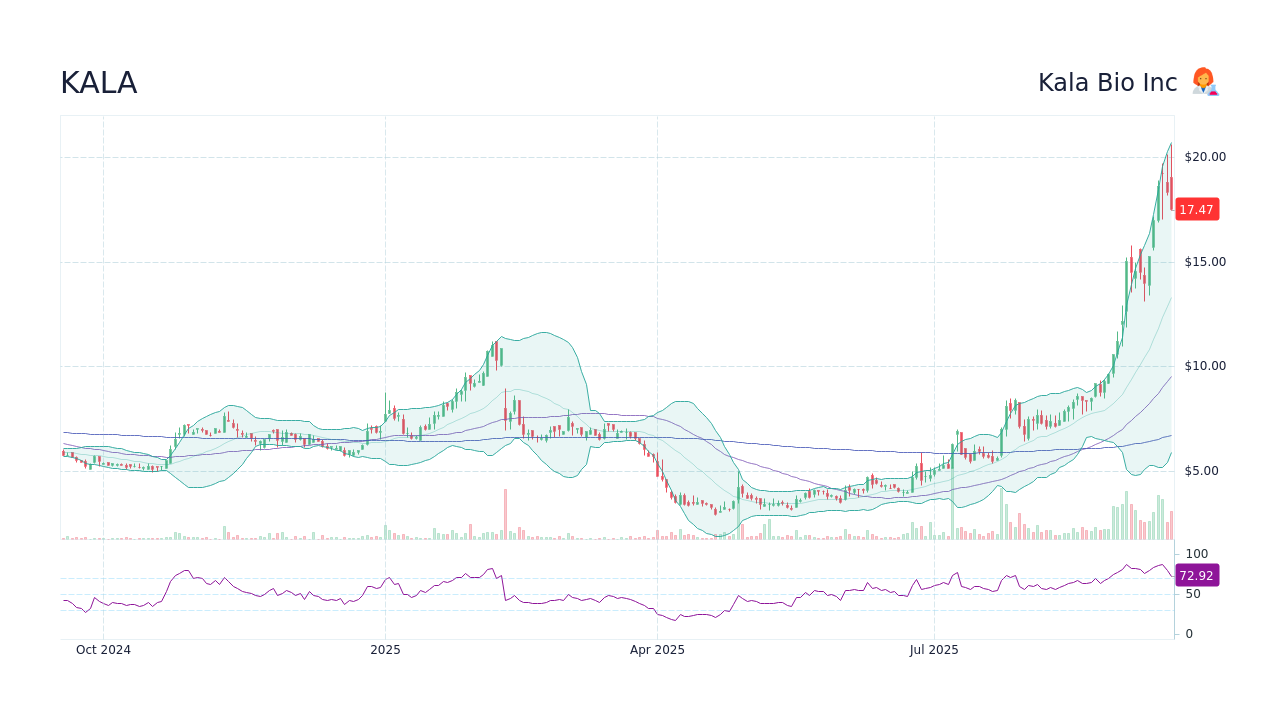Click the woman technologist emoji icon

click(1204, 82)
